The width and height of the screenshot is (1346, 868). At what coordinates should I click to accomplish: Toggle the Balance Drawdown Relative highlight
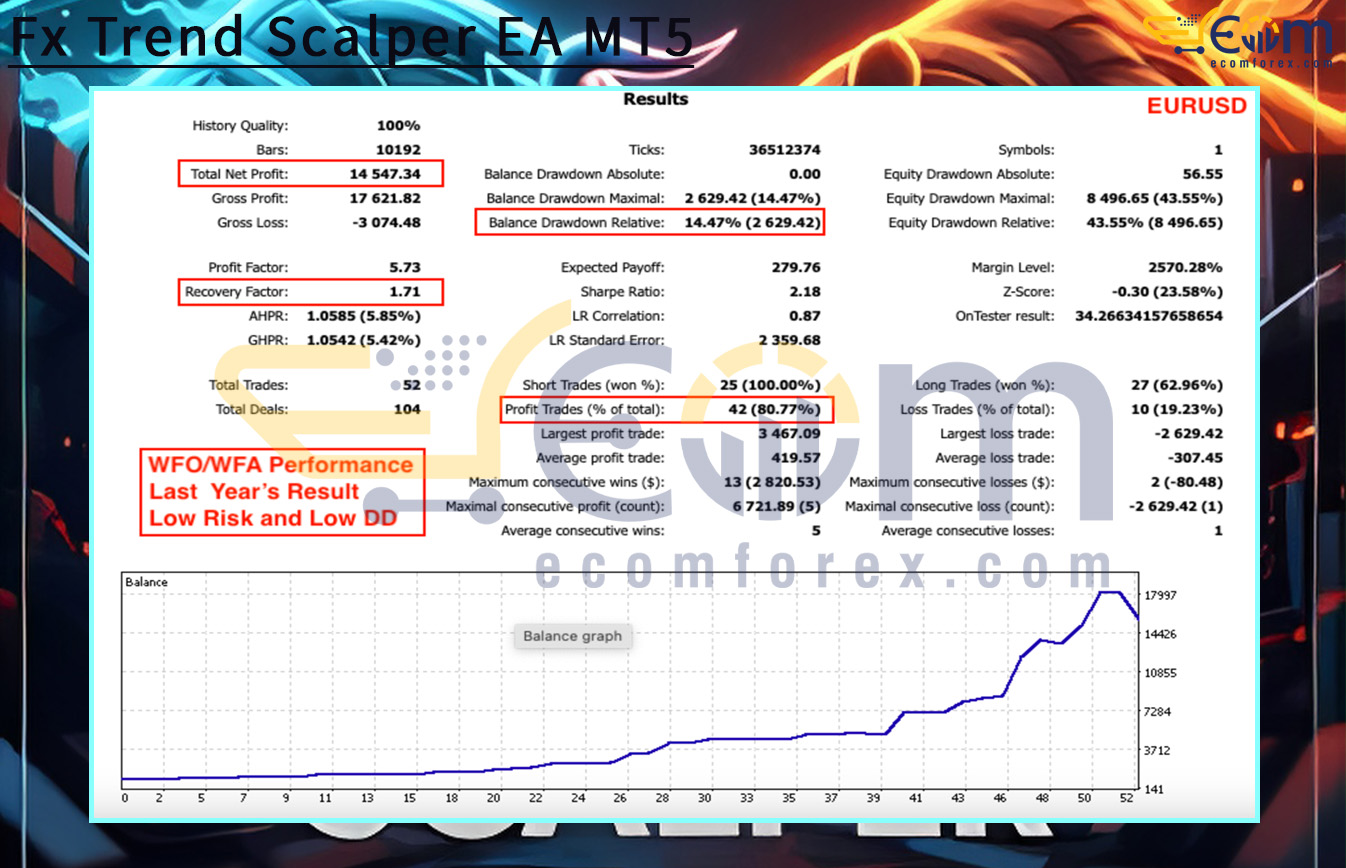click(x=651, y=223)
